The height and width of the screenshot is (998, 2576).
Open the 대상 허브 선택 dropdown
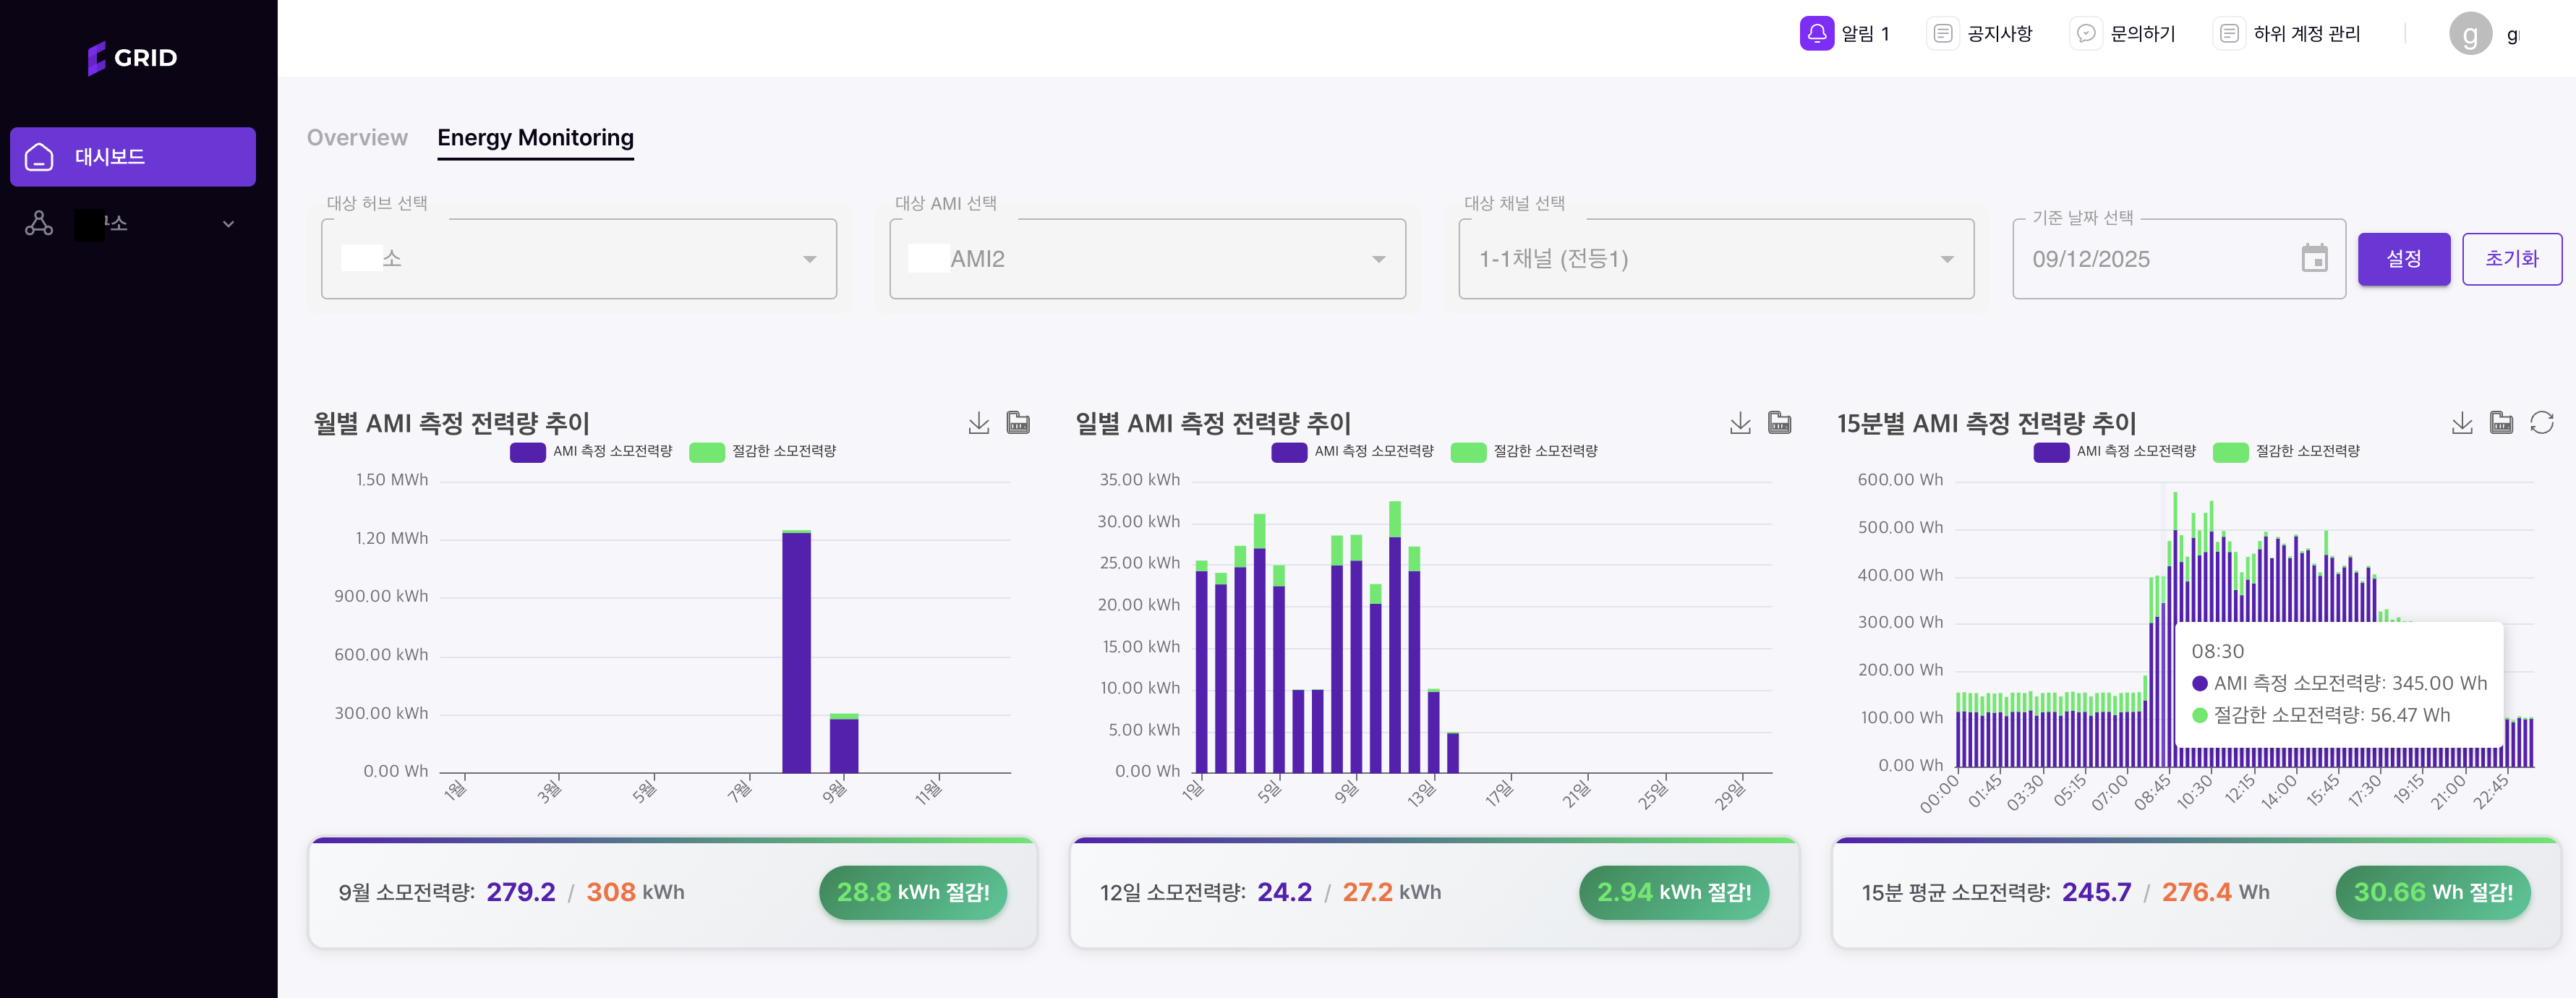[x=578, y=259]
